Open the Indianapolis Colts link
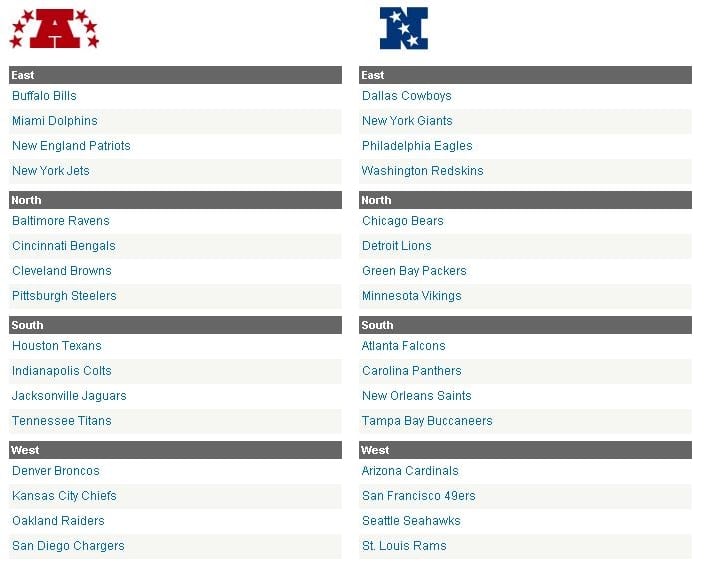This screenshot has width=711, height=571. point(62,371)
